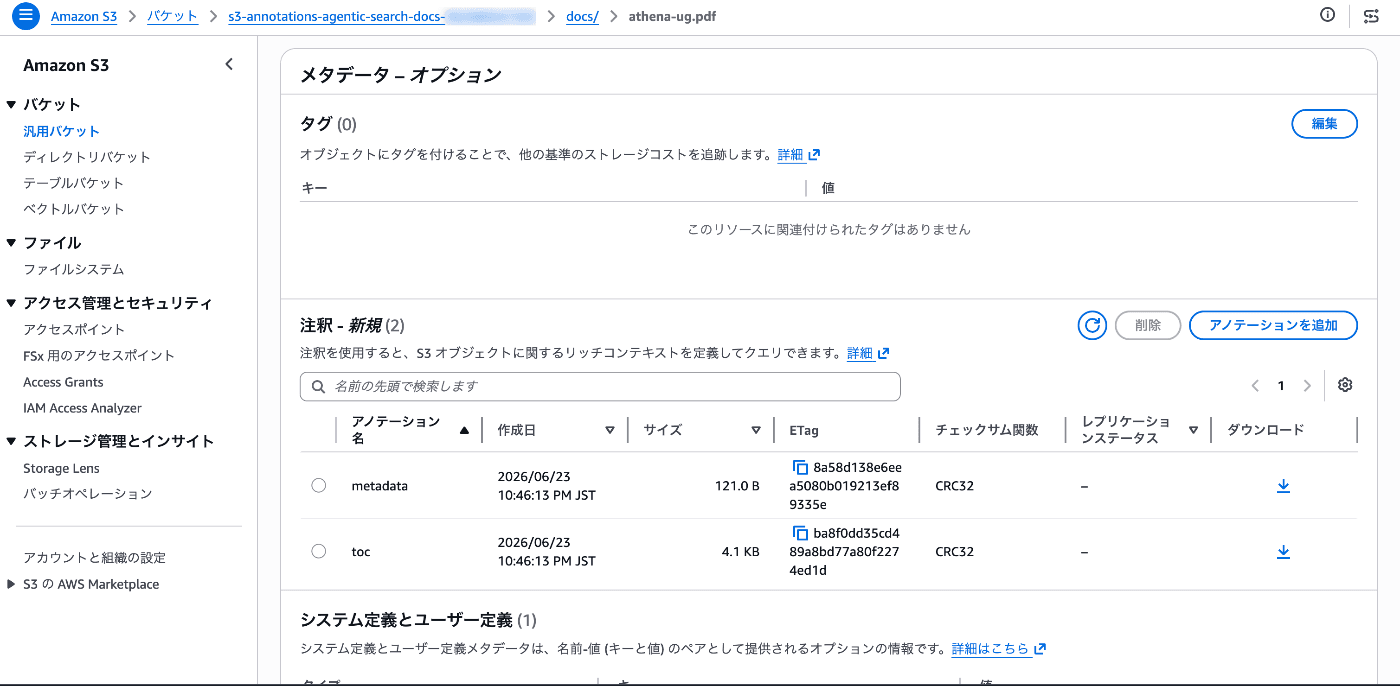Collapse the ストレージ管理とインサイト section
The width and height of the screenshot is (1400, 686).
pyautogui.click(x=12, y=441)
